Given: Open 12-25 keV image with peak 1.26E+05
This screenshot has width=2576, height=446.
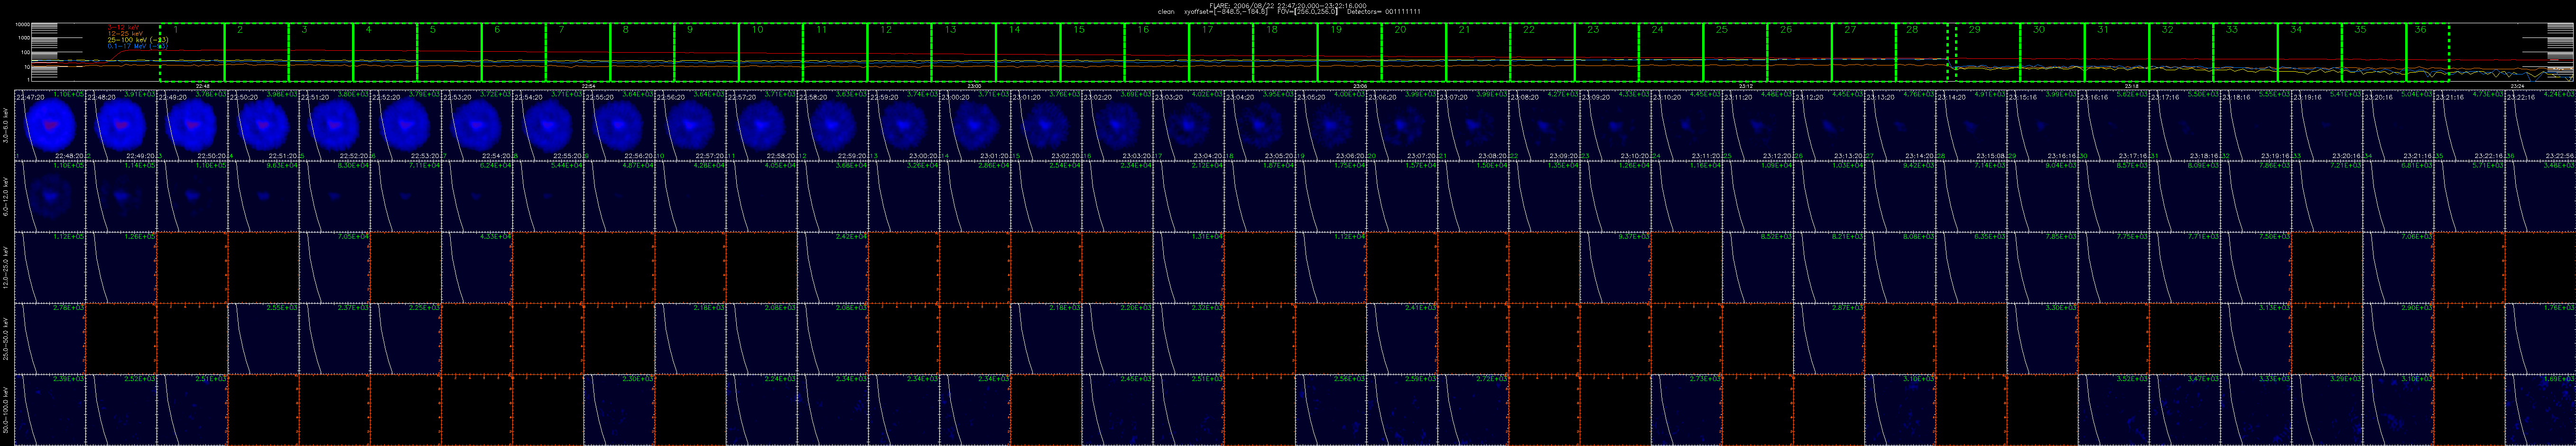Looking at the screenshot, I should coord(121,267).
